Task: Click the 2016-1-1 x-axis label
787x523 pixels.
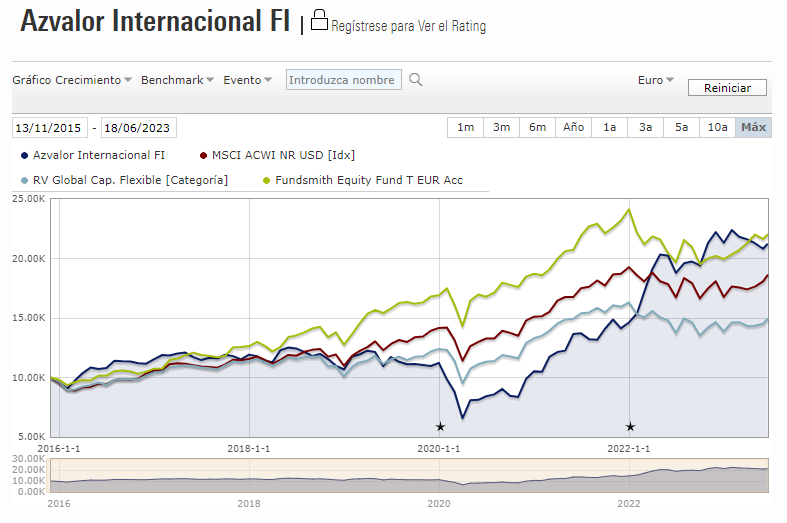Action: coord(59,448)
